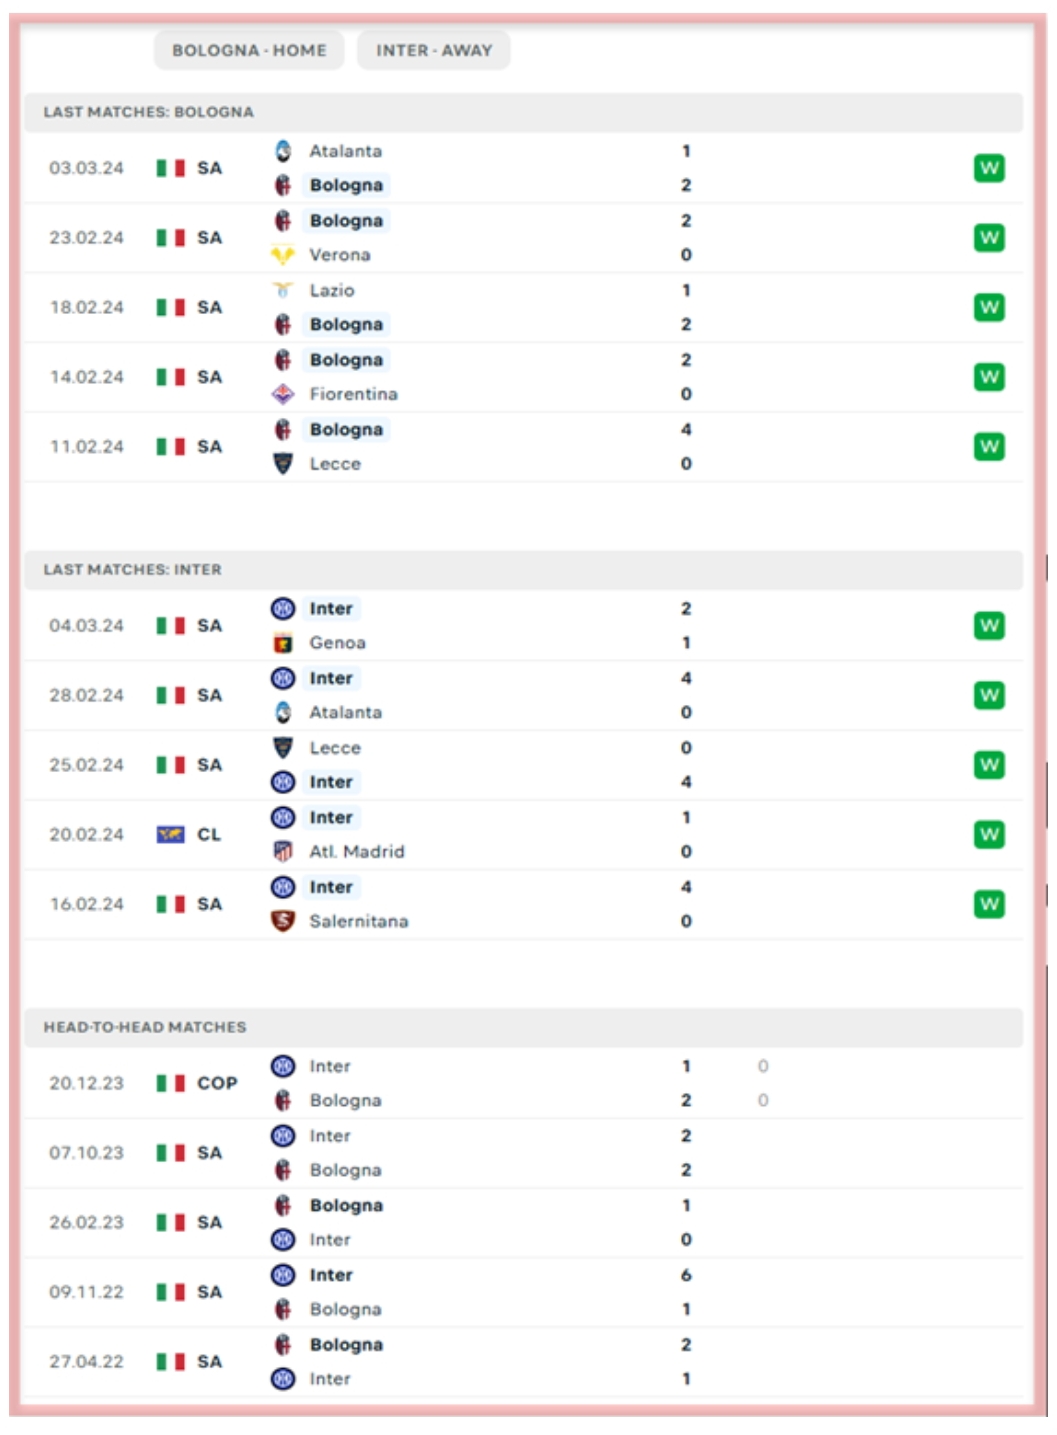1057x1435 pixels.
Task: Click the Genoa club crest
Action: (x=283, y=643)
